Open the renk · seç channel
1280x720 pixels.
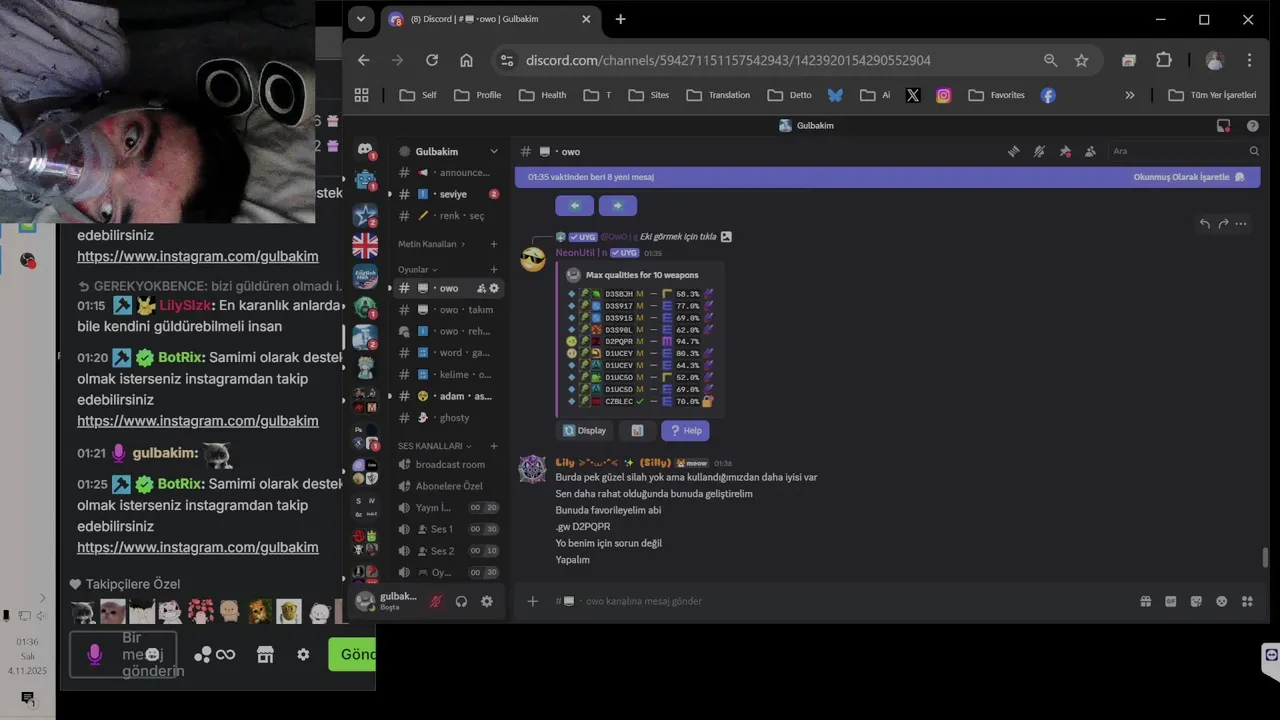[x=446, y=216]
